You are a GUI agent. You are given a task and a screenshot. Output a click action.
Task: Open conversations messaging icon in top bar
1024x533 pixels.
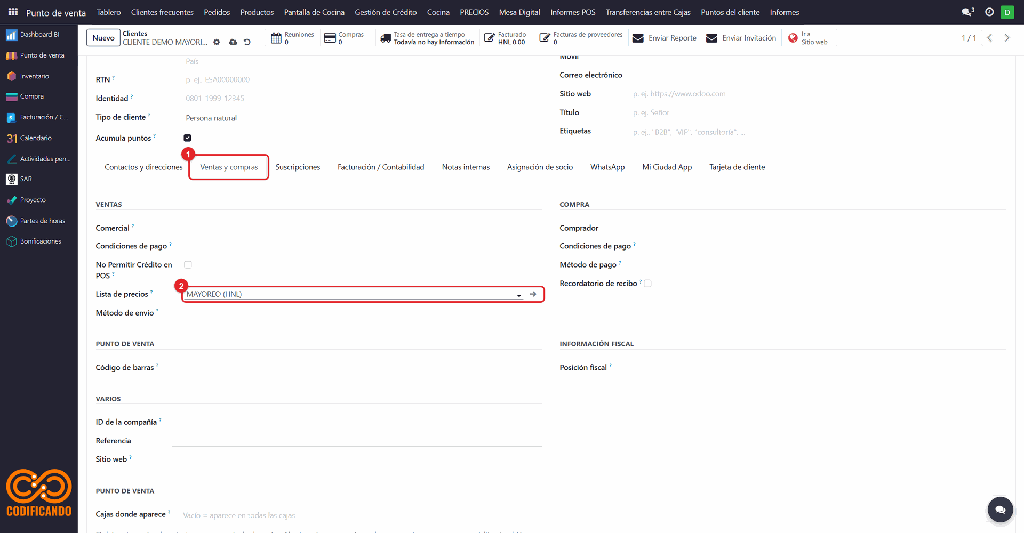[968, 12]
